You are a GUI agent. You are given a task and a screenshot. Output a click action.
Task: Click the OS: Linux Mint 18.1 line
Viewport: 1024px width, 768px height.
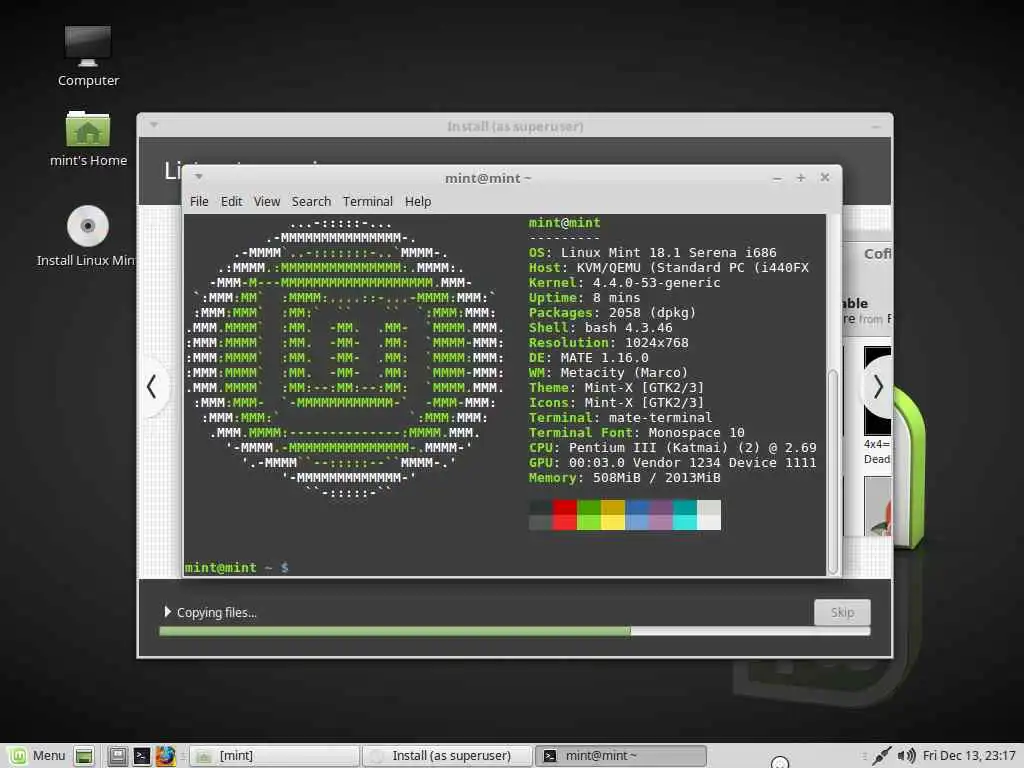(x=653, y=253)
